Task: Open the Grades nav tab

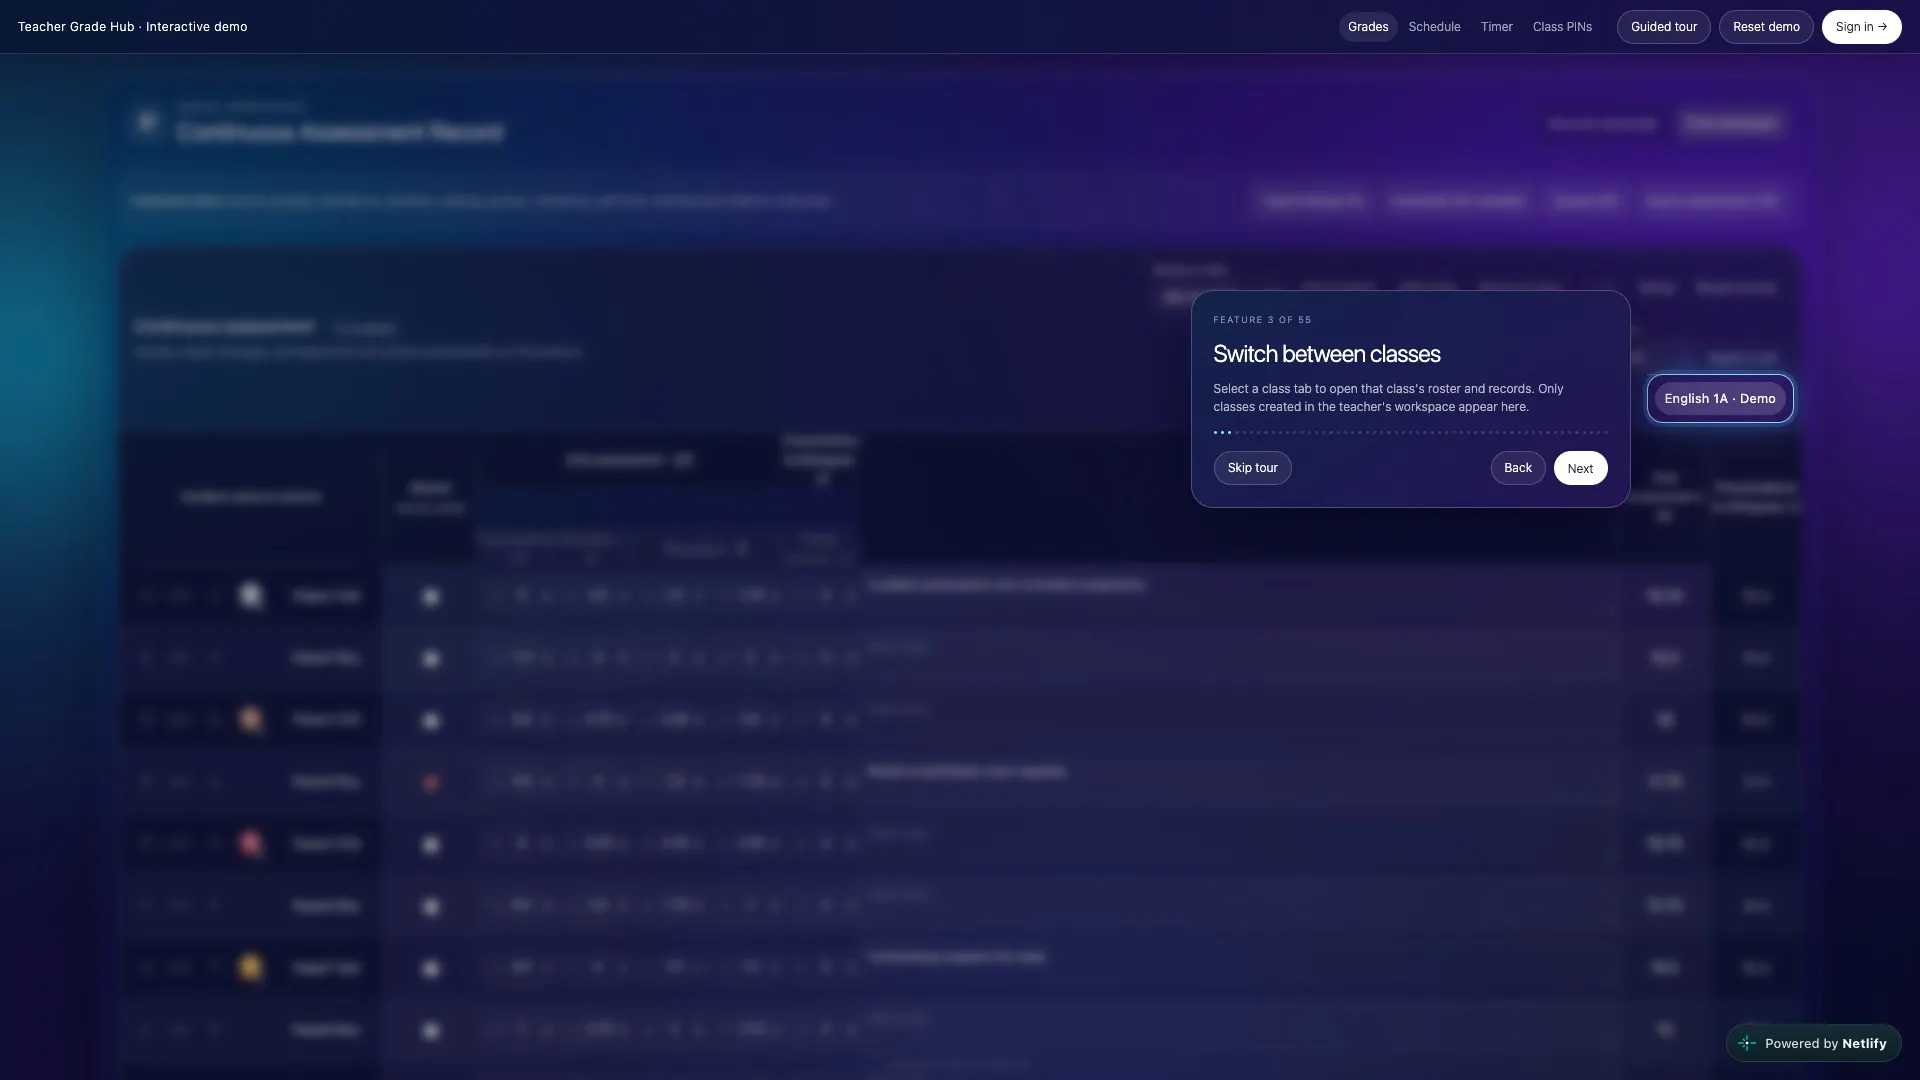Action: coord(1367,27)
